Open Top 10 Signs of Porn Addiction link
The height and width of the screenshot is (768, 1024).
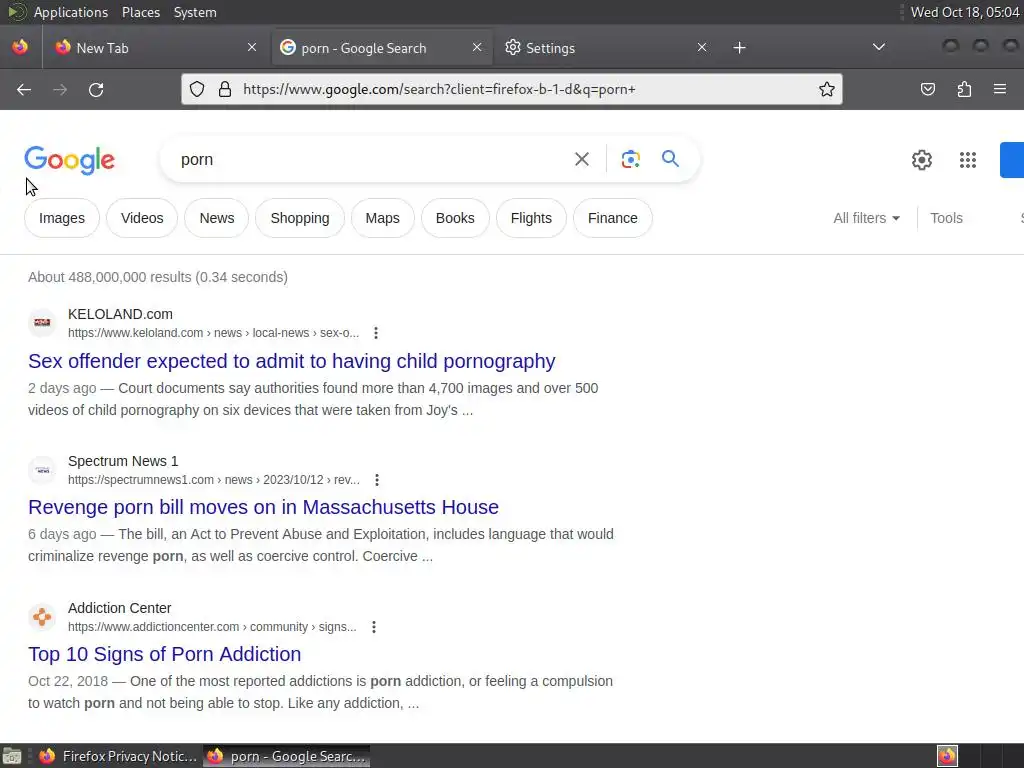165,654
